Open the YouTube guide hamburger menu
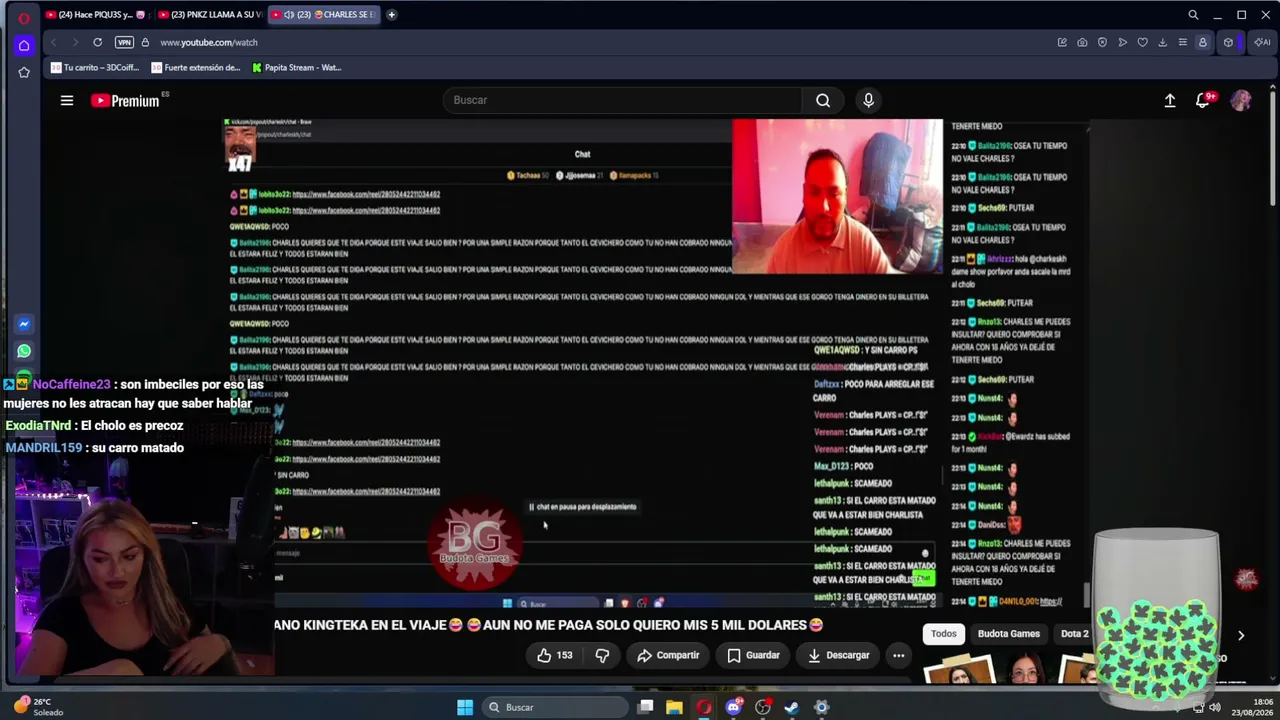Image resolution: width=1280 pixels, height=720 pixels. point(67,100)
